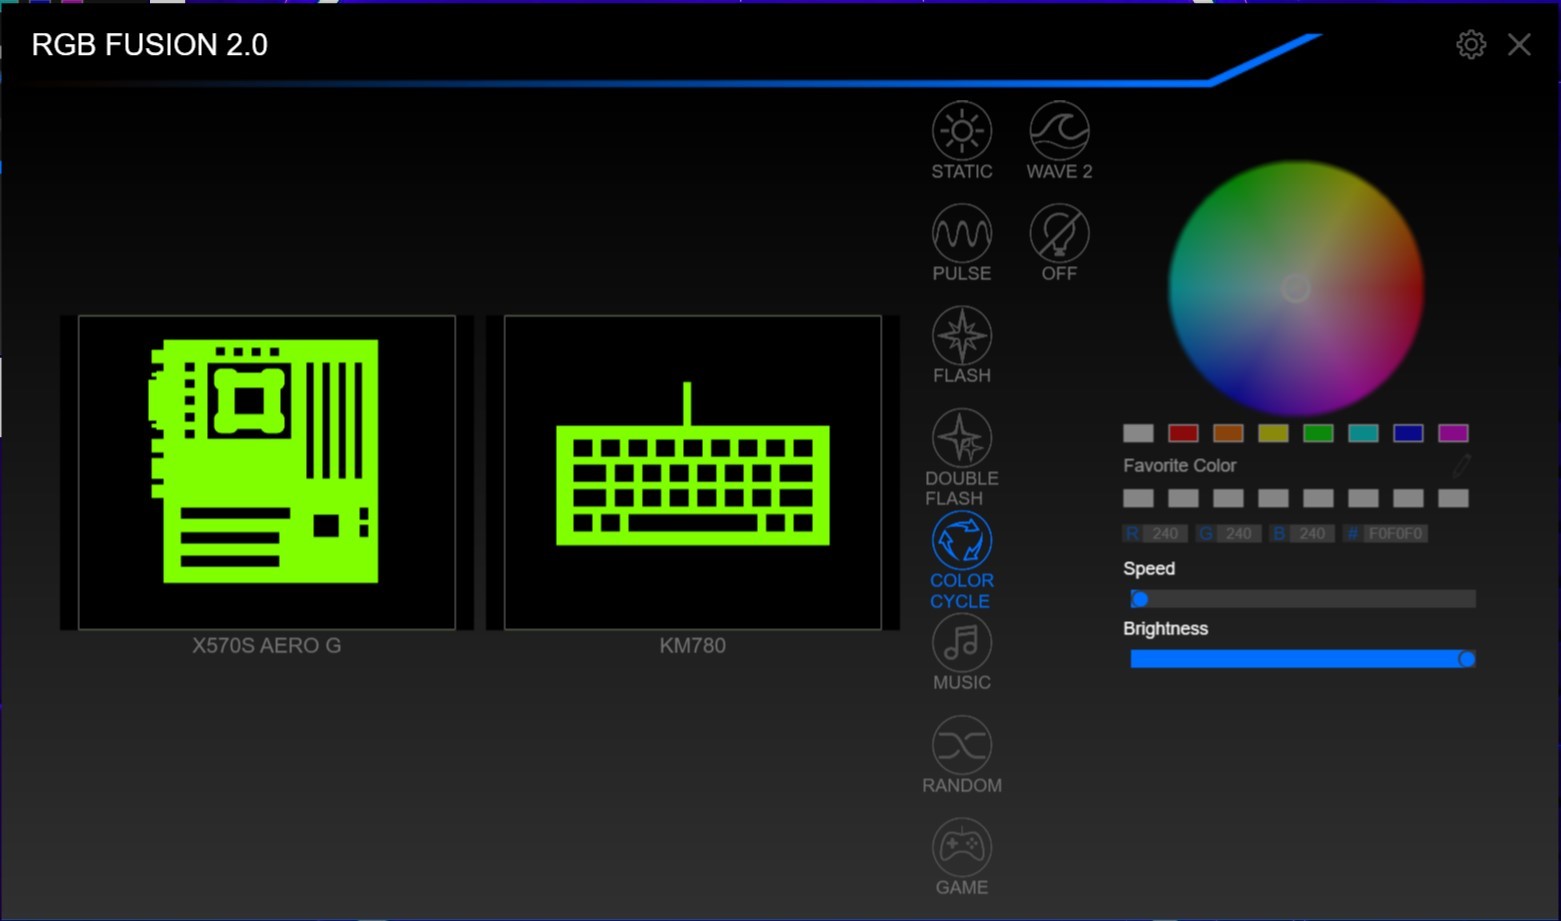The image size is (1561, 921).
Task: Choose the yellow preset color swatch
Action: (1273, 433)
